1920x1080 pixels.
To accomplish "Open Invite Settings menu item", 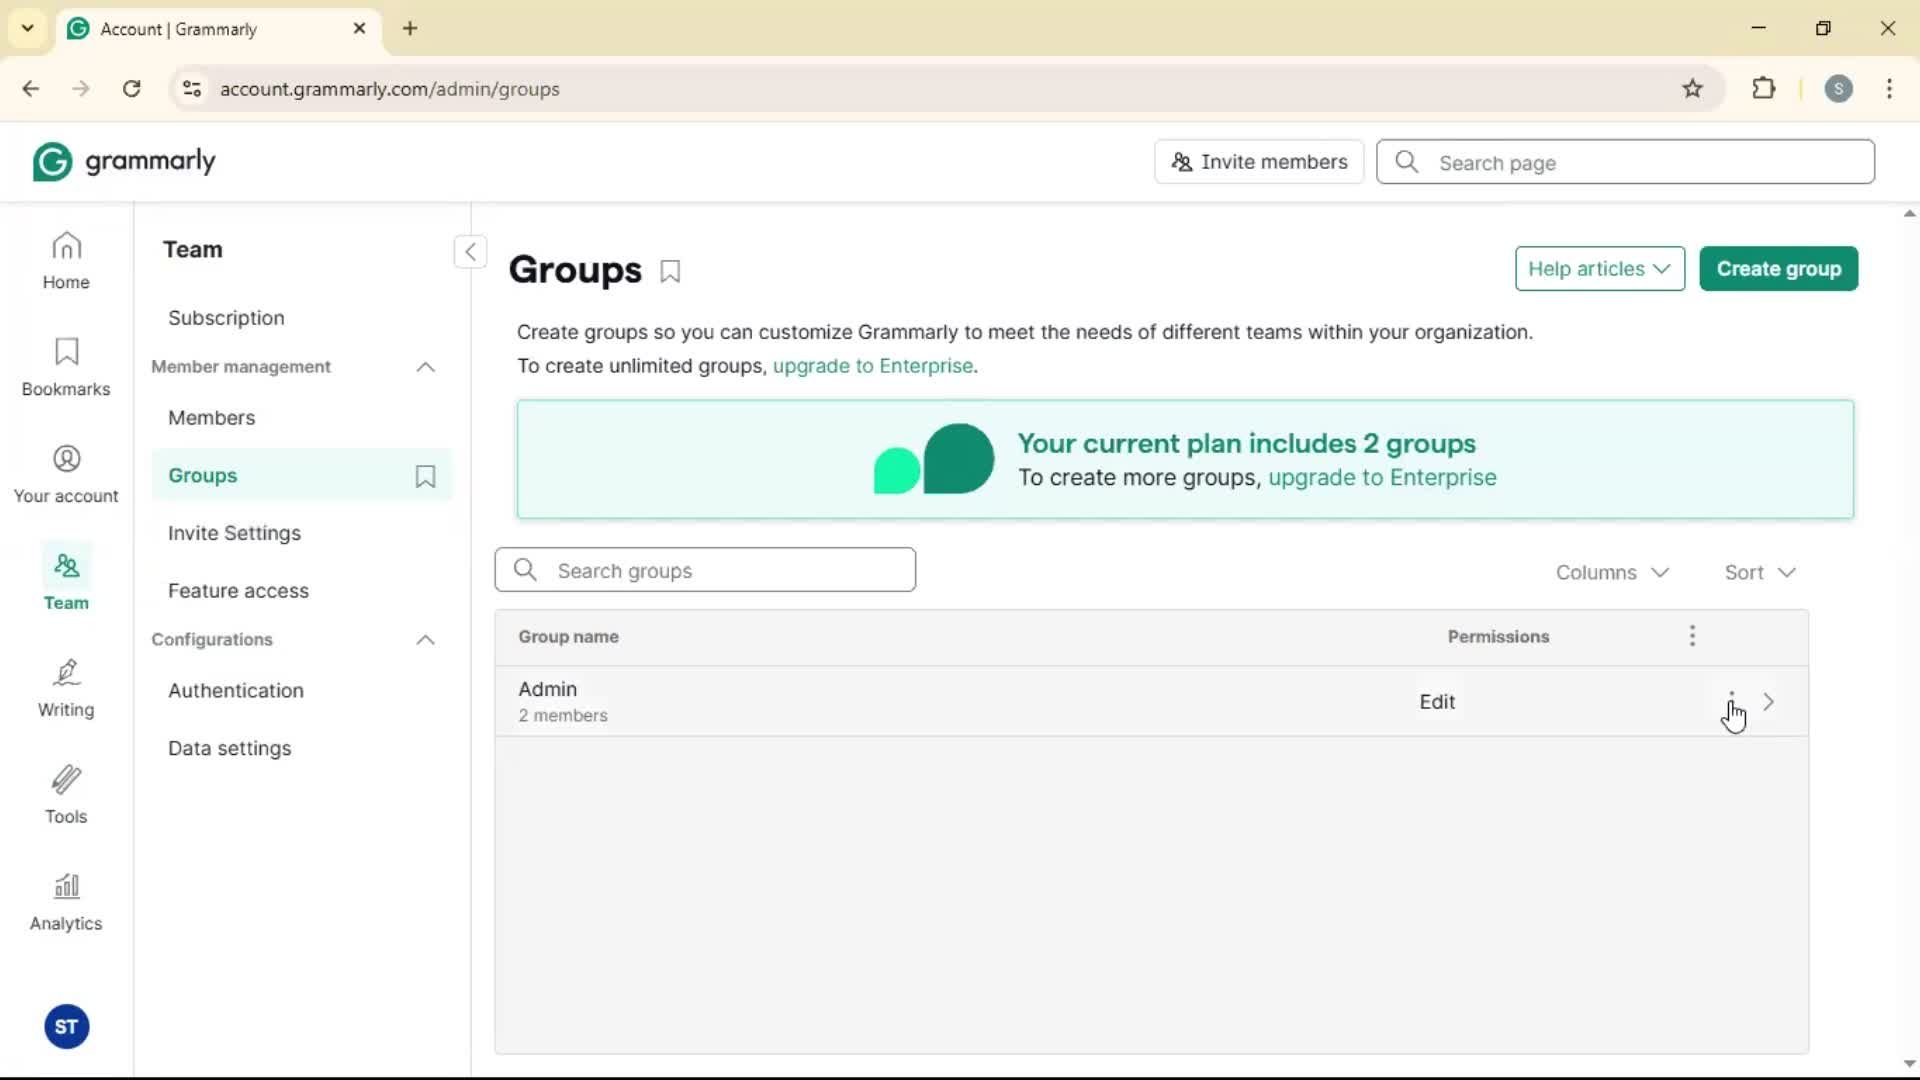I will (x=234, y=533).
